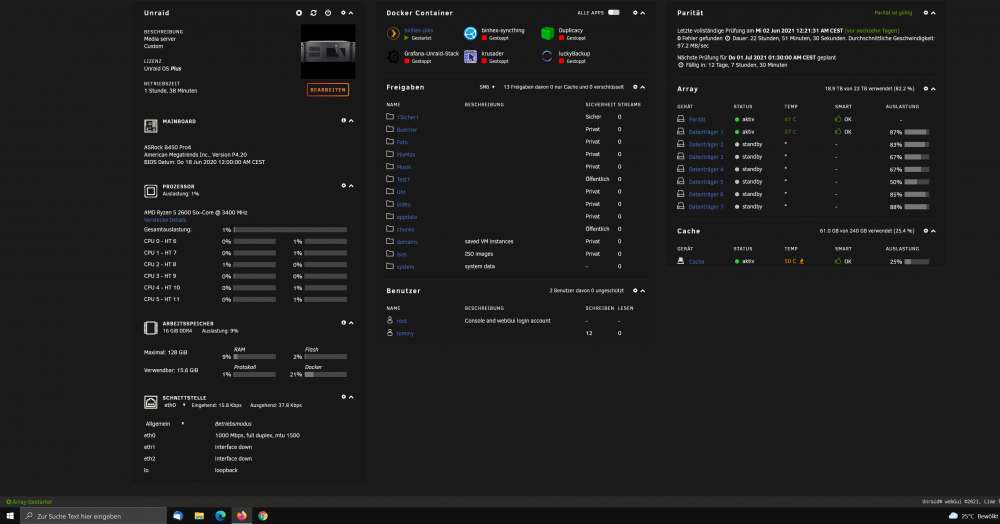Collapse the Schnittstelle section
This screenshot has height=524, width=1000.
click(351, 397)
